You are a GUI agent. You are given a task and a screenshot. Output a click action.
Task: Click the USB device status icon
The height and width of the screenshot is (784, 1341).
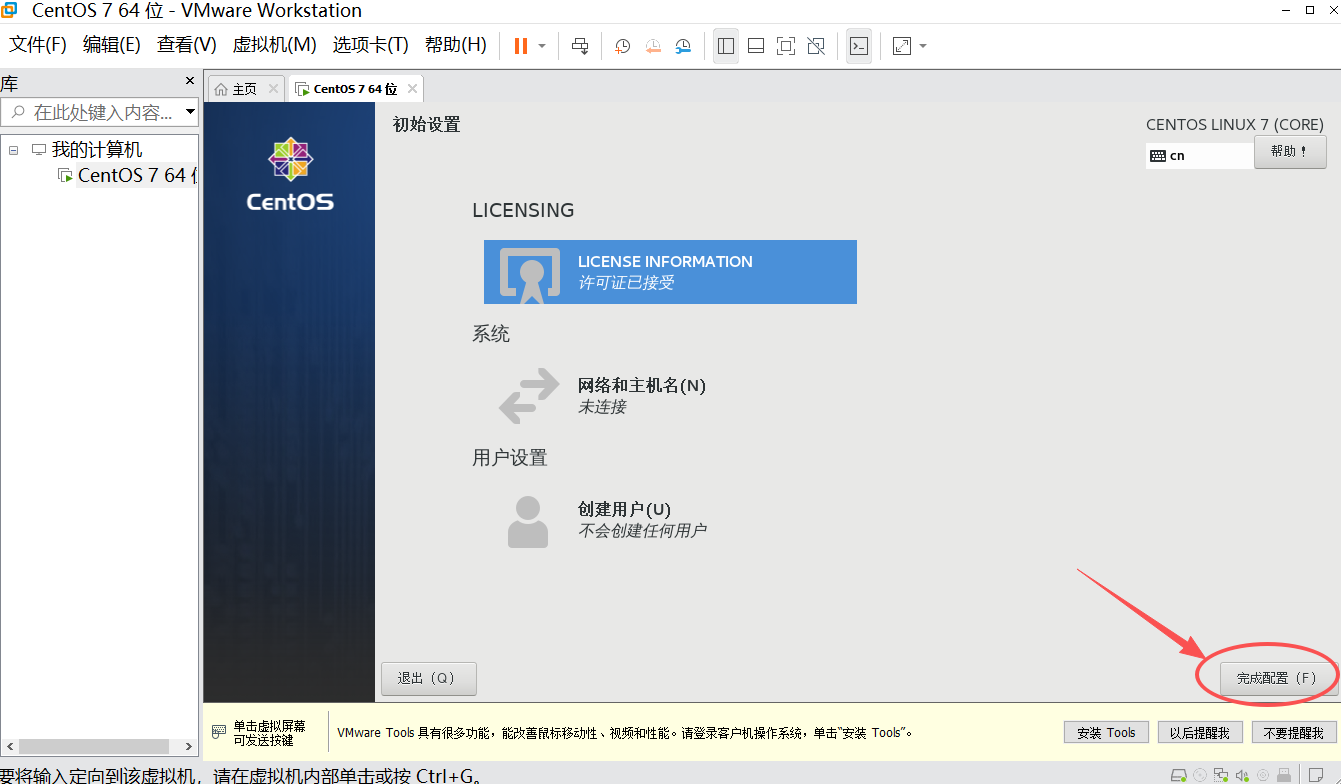[1284, 775]
